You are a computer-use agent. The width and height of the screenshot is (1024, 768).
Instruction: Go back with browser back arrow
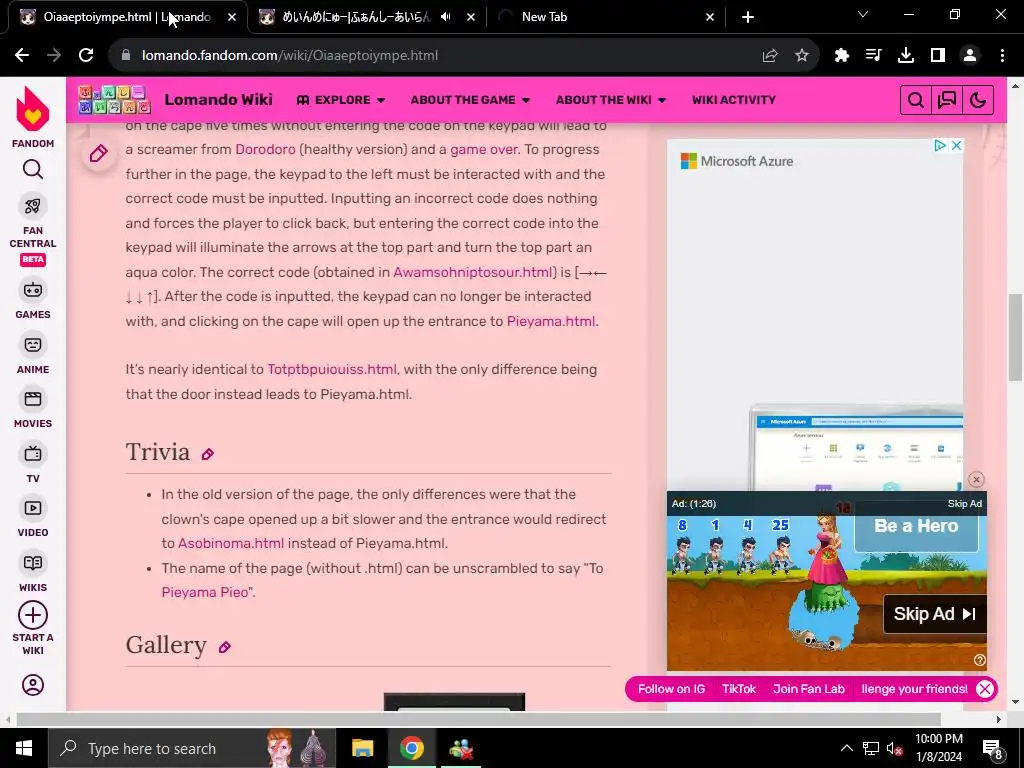[x=22, y=56]
